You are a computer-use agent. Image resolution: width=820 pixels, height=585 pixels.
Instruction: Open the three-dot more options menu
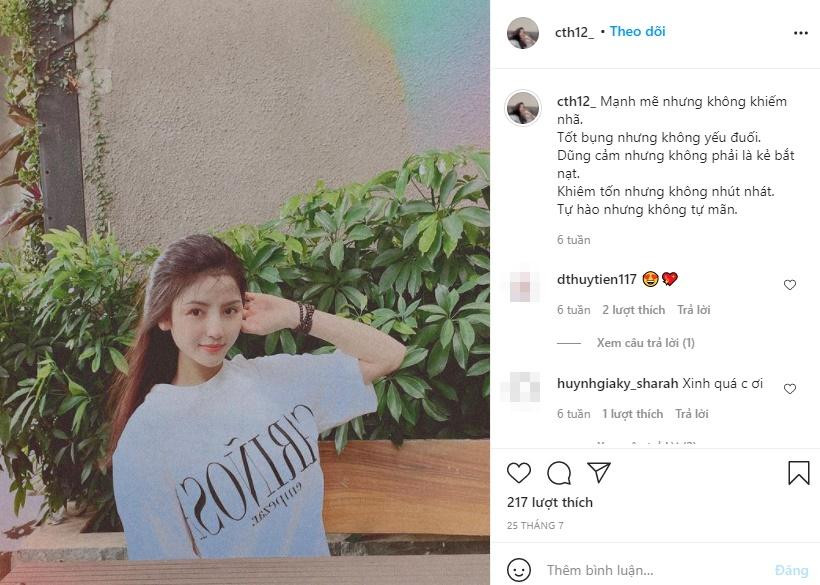[801, 33]
